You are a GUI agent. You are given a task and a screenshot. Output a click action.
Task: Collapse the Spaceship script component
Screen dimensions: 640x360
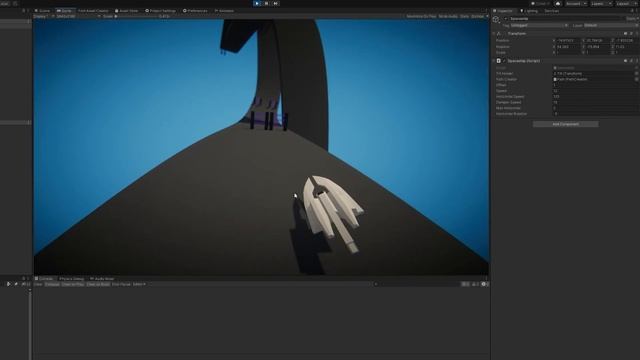(x=493, y=61)
